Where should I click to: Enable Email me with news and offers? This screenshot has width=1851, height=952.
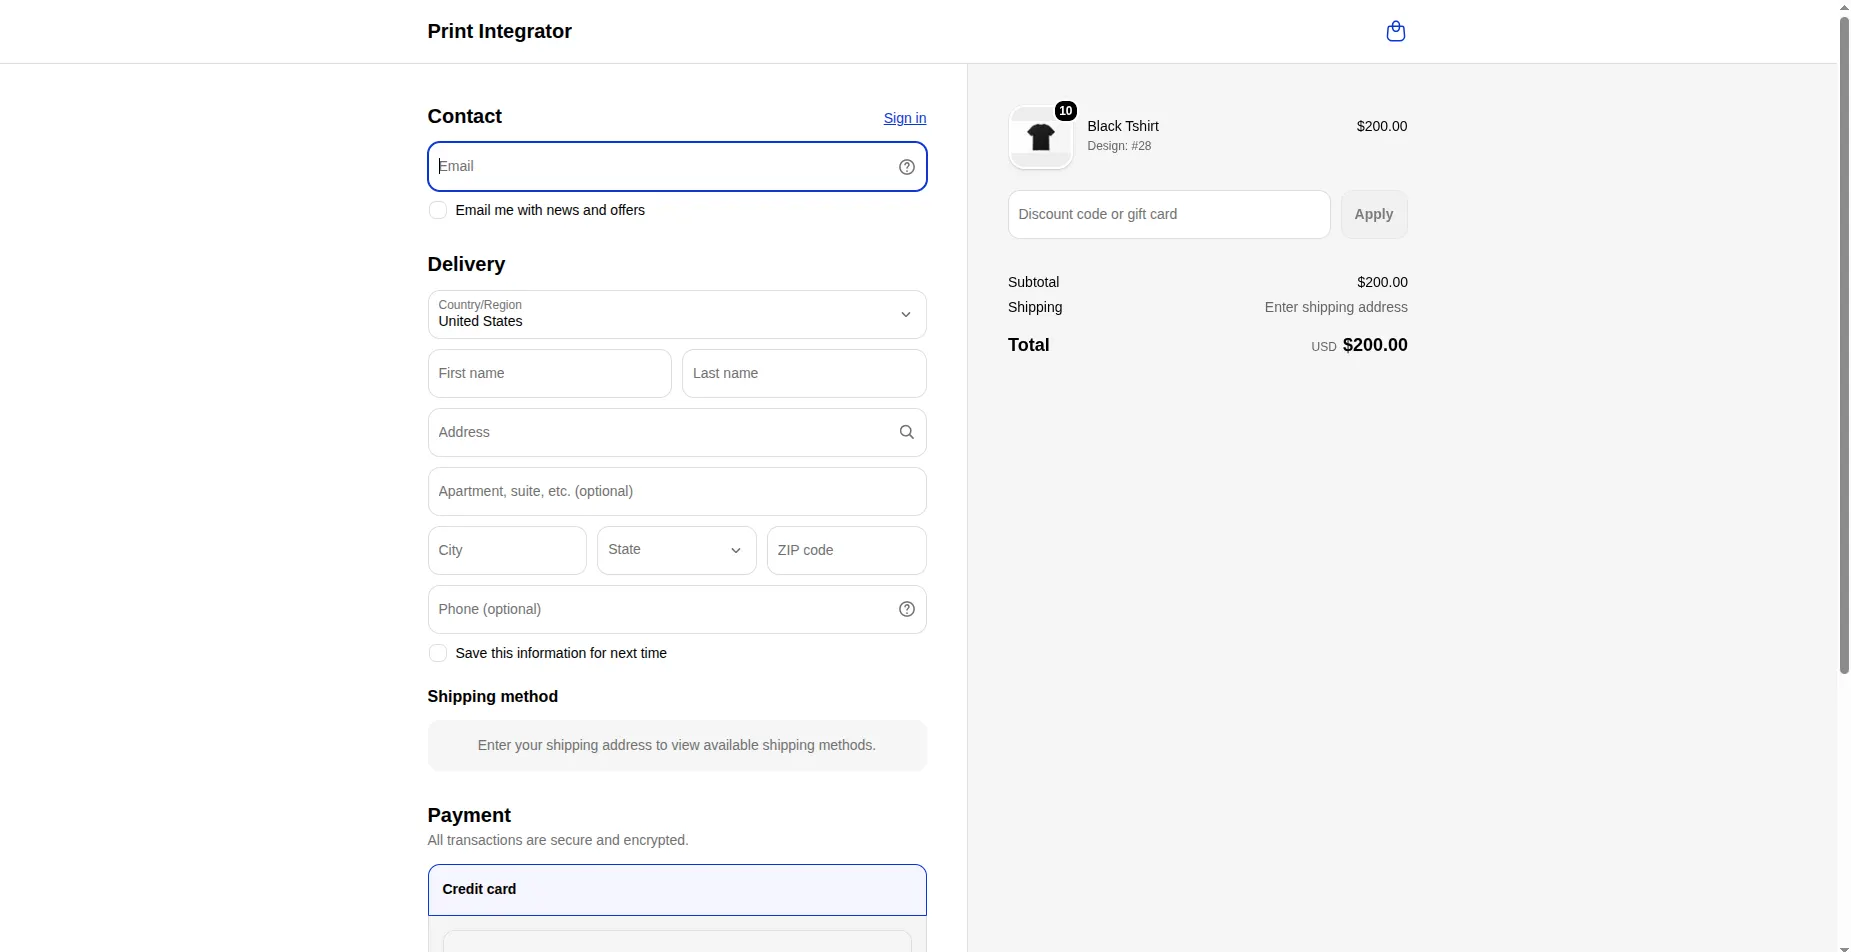pos(437,210)
